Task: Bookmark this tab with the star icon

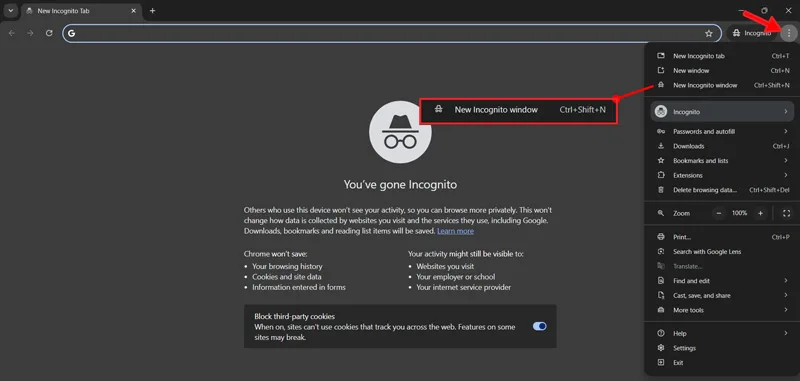Action: pyautogui.click(x=709, y=33)
